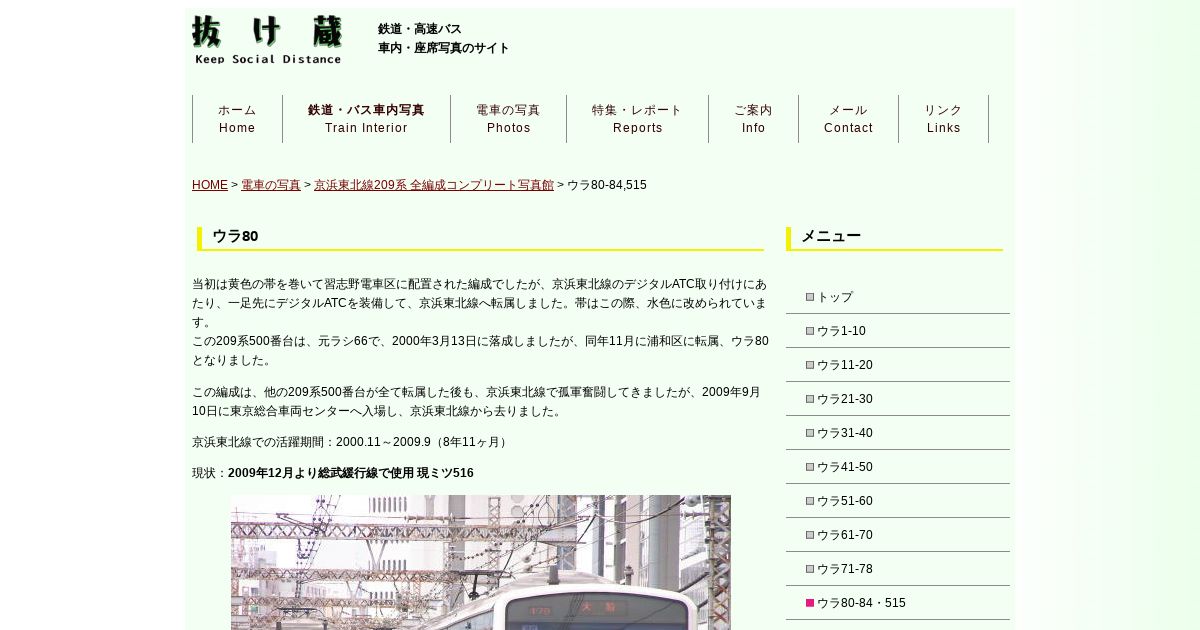1200x630 pixels.
Task: Click the HOME breadcrumb link
Action: coord(210,185)
